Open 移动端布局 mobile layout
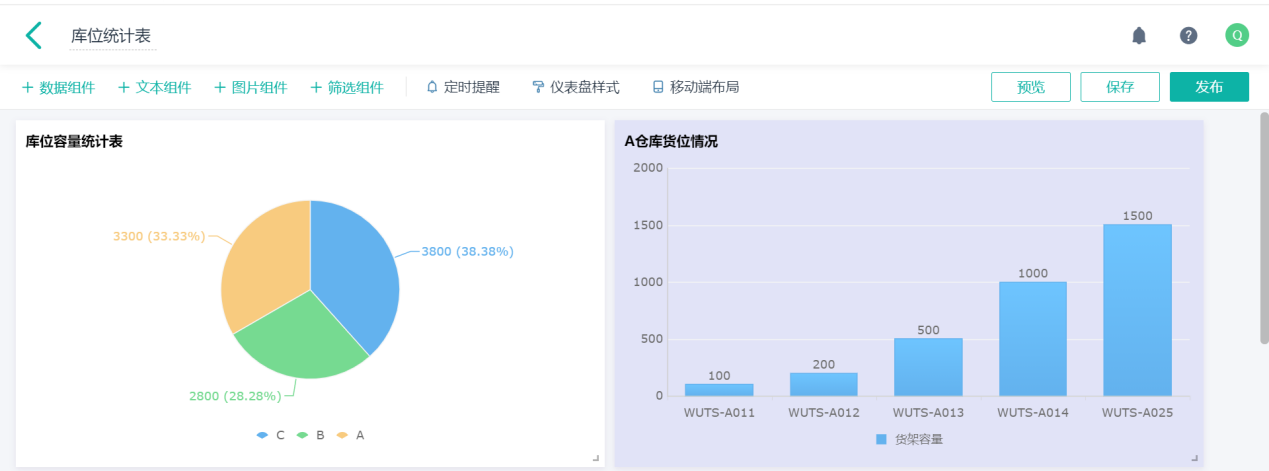The height and width of the screenshot is (471, 1269). click(x=695, y=87)
